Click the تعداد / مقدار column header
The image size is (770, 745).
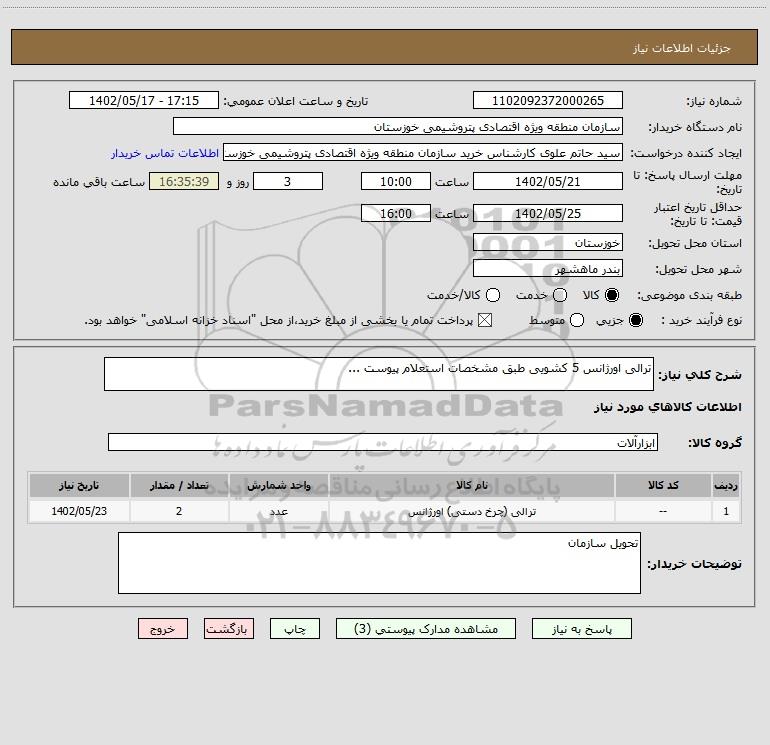tap(179, 485)
